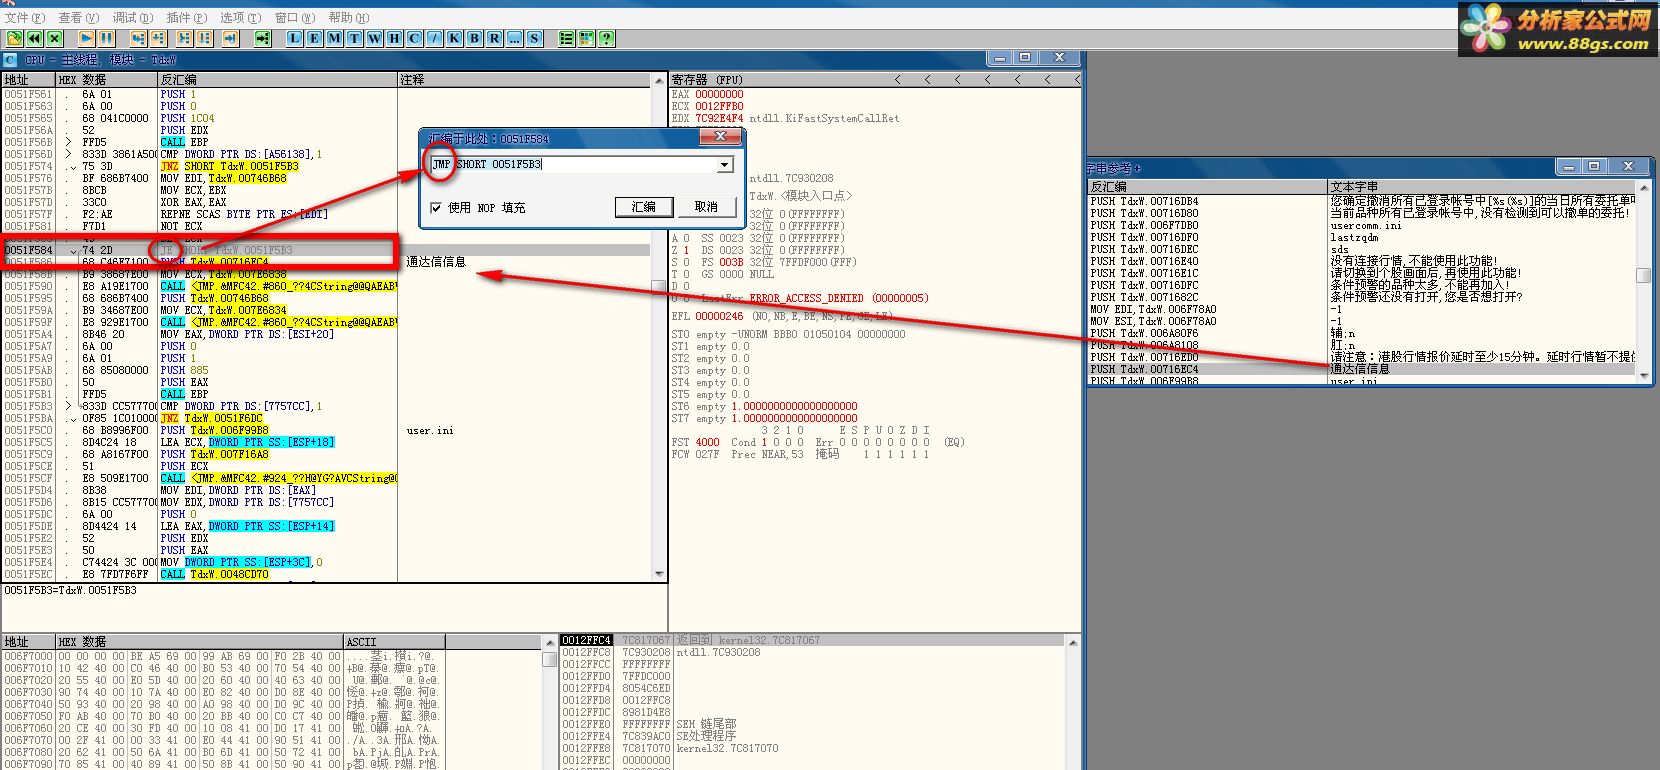Image resolution: width=1660 pixels, height=770 pixels.
Task: Open Patches window via slash button
Action: pyautogui.click(x=435, y=38)
